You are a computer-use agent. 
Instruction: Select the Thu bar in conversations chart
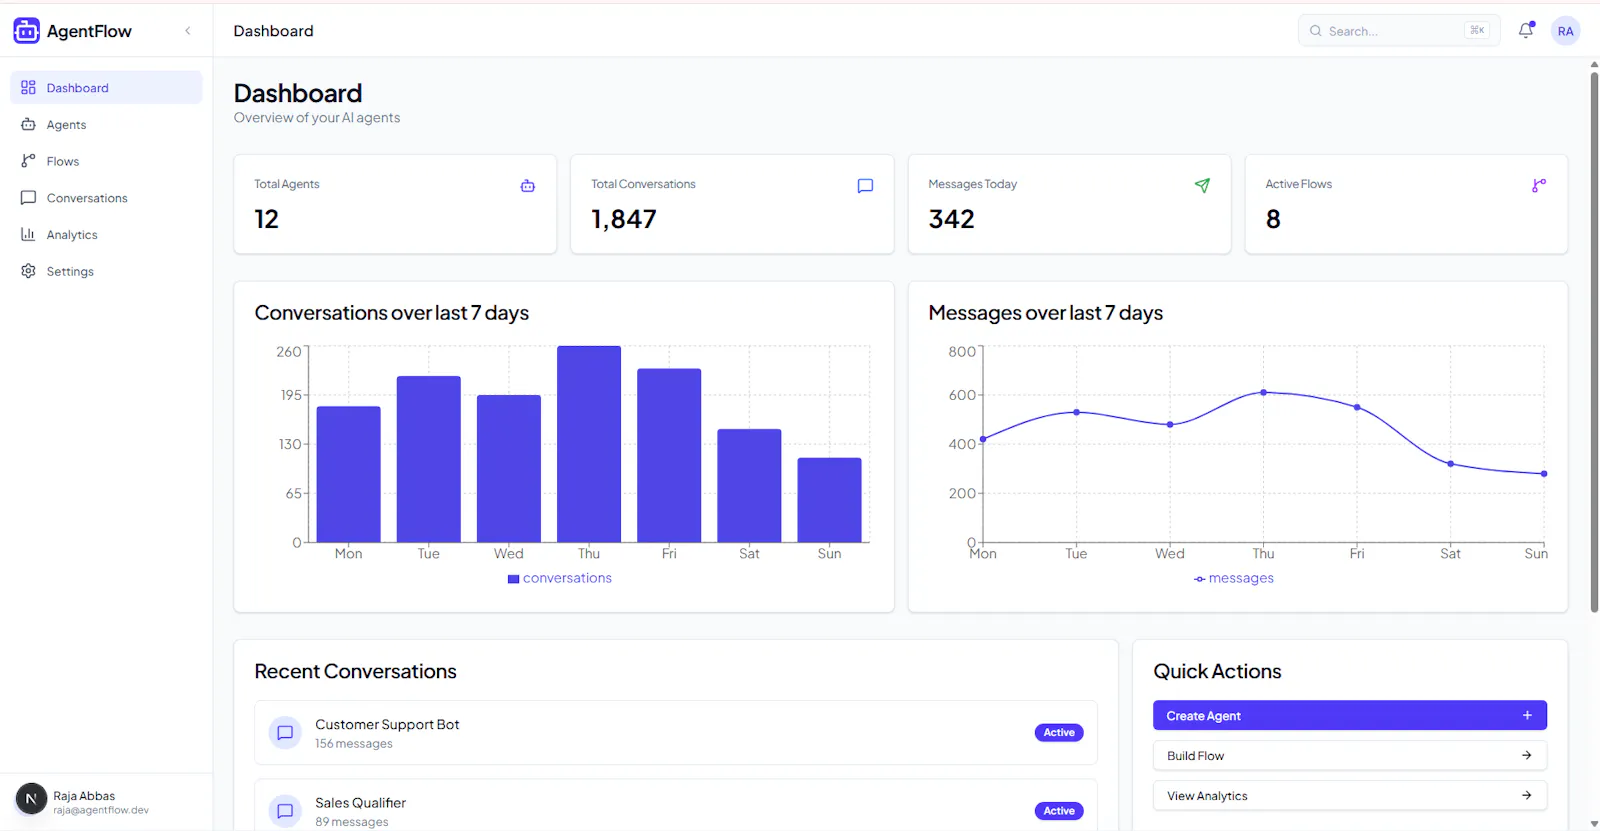[589, 444]
